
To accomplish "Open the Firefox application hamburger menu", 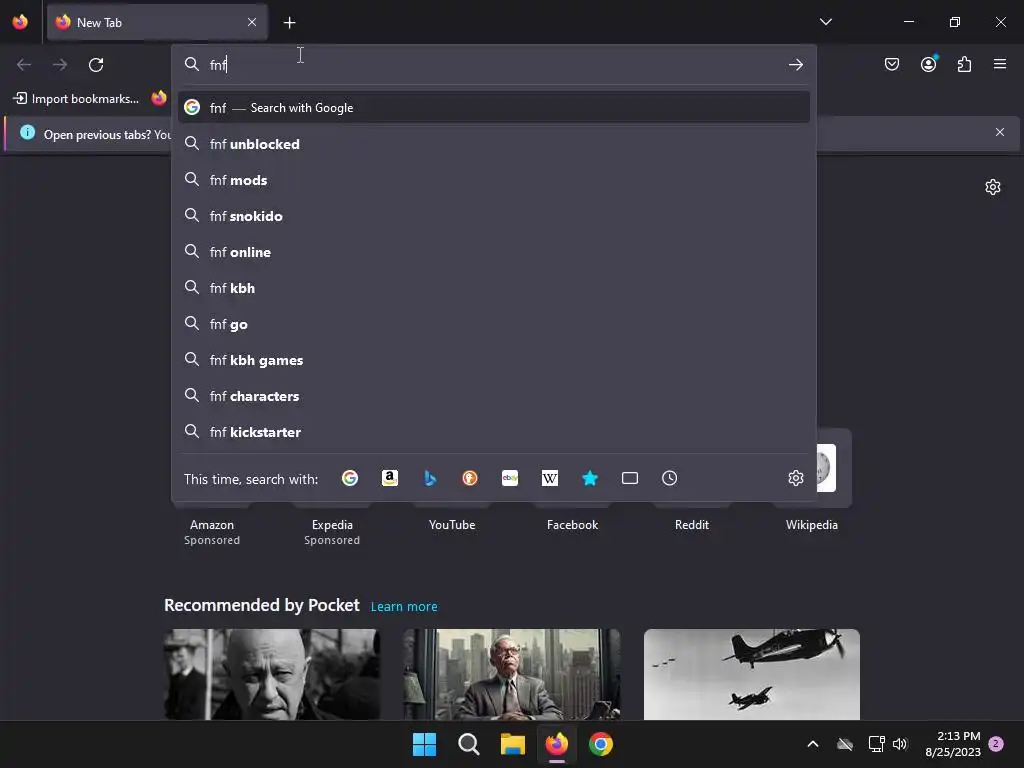I will pos(1000,64).
